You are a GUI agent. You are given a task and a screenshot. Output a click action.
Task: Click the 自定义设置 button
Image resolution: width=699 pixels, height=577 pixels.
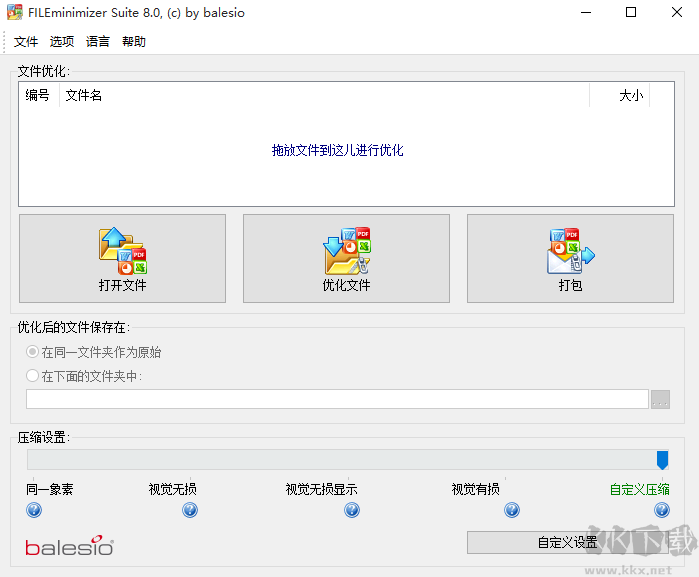point(567,543)
